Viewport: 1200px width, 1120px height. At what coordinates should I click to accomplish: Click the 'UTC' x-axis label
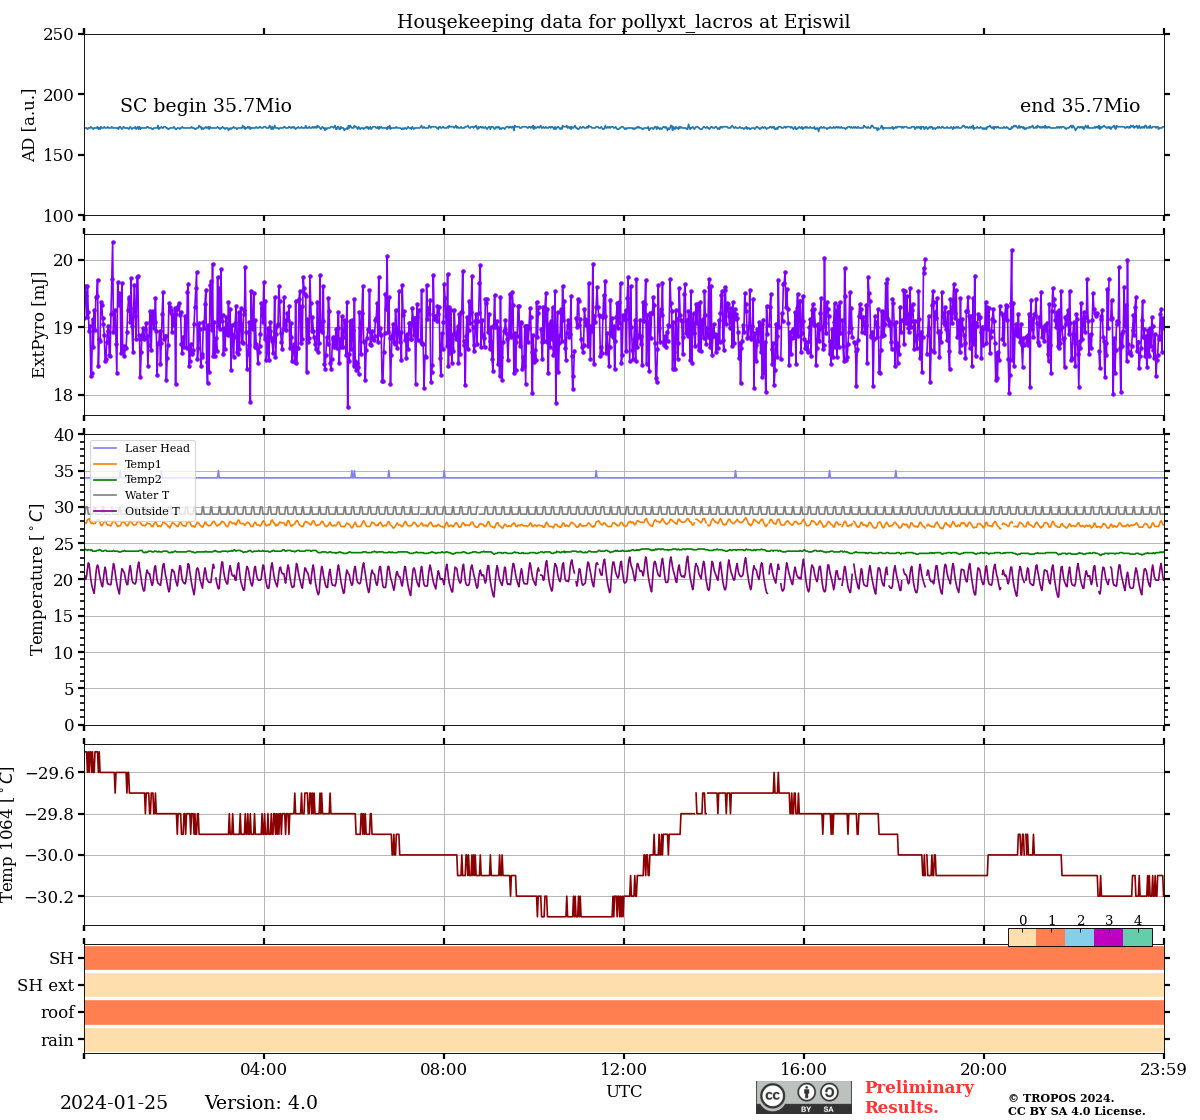624,1092
